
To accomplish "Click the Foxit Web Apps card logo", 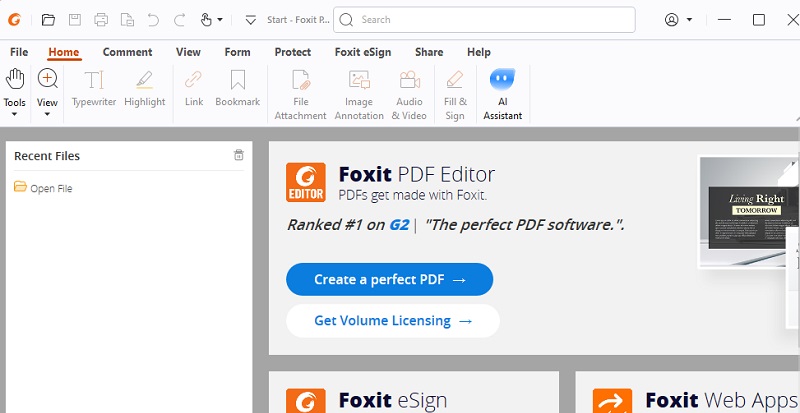I will [613, 401].
